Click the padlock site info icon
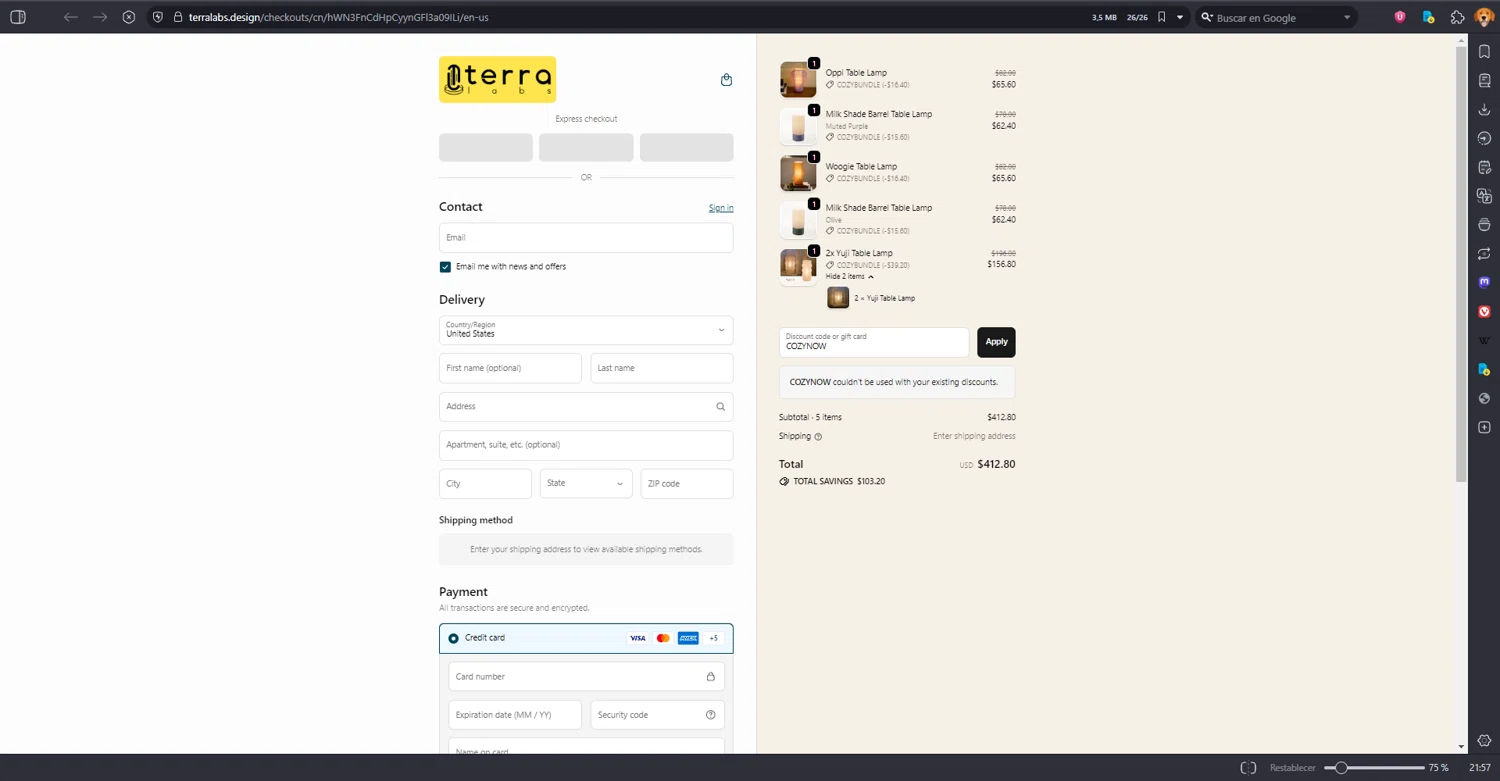The height and width of the screenshot is (781, 1500). (178, 17)
